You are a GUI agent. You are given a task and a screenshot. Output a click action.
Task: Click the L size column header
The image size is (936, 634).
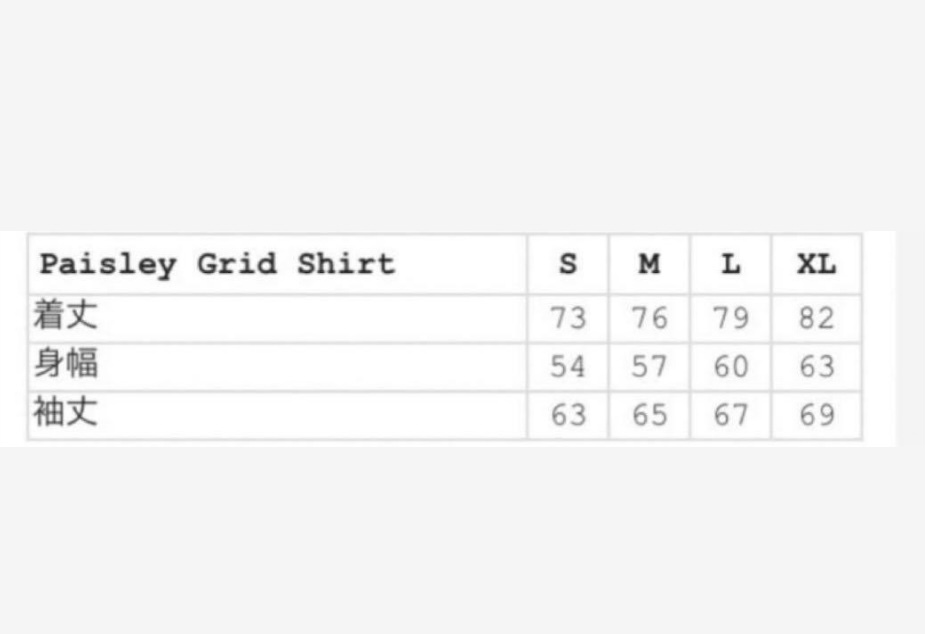click(731, 265)
